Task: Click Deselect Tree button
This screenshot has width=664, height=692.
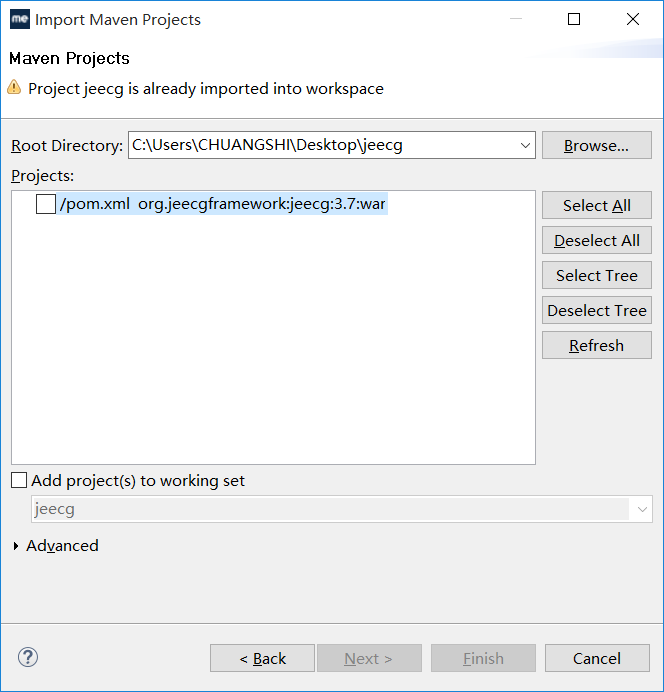Action: click(x=596, y=310)
